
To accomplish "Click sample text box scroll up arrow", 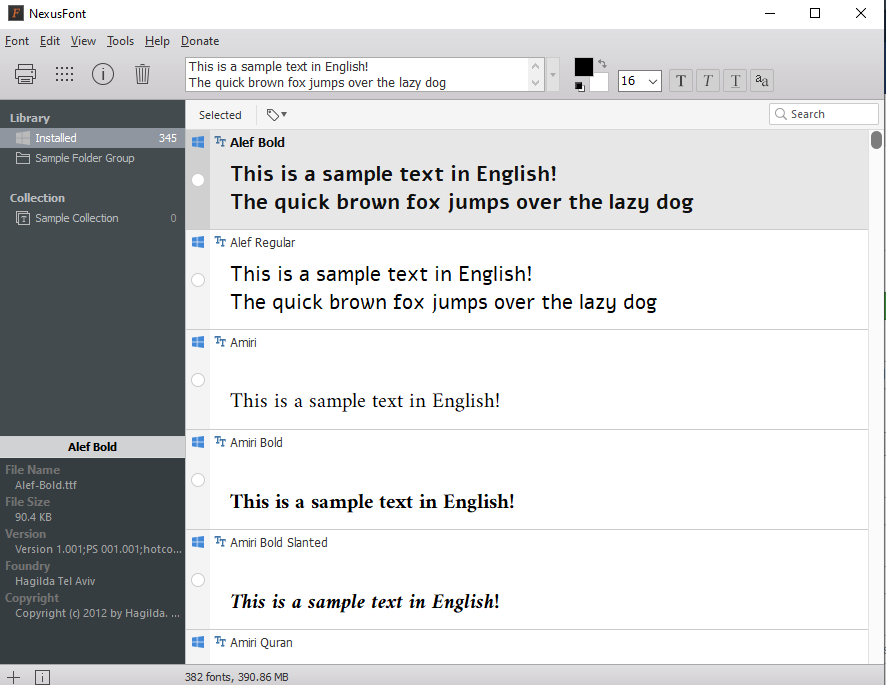I will (x=536, y=66).
